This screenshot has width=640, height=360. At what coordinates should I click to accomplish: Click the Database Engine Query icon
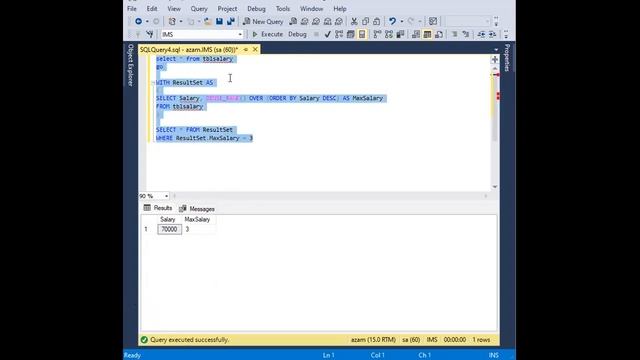pos(293,21)
